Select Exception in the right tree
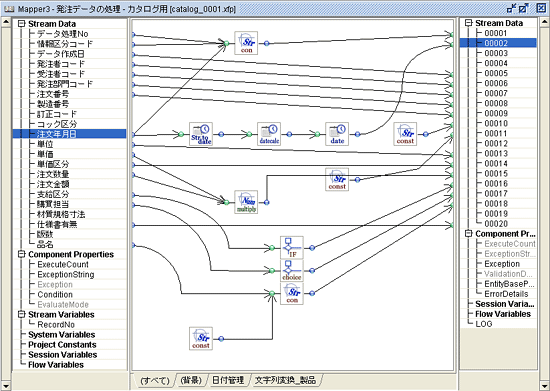Viewport: 550px width, 391px height. click(x=502, y=264)
